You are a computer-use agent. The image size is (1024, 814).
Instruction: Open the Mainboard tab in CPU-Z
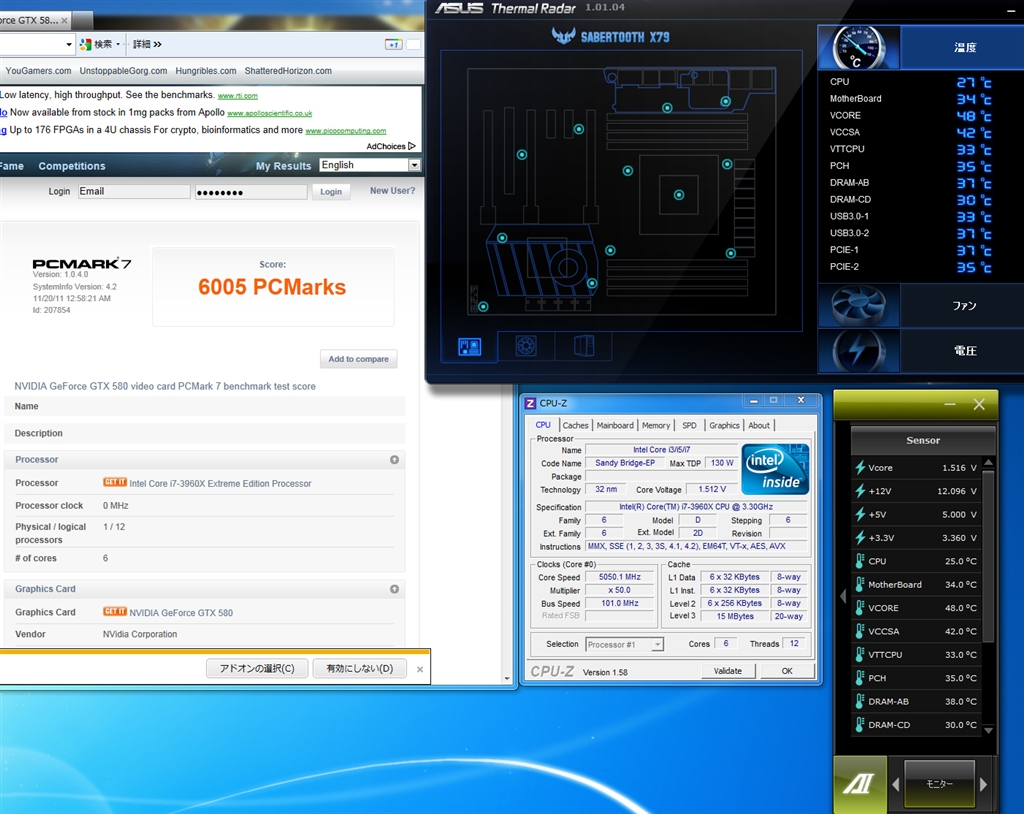[615, 425]
